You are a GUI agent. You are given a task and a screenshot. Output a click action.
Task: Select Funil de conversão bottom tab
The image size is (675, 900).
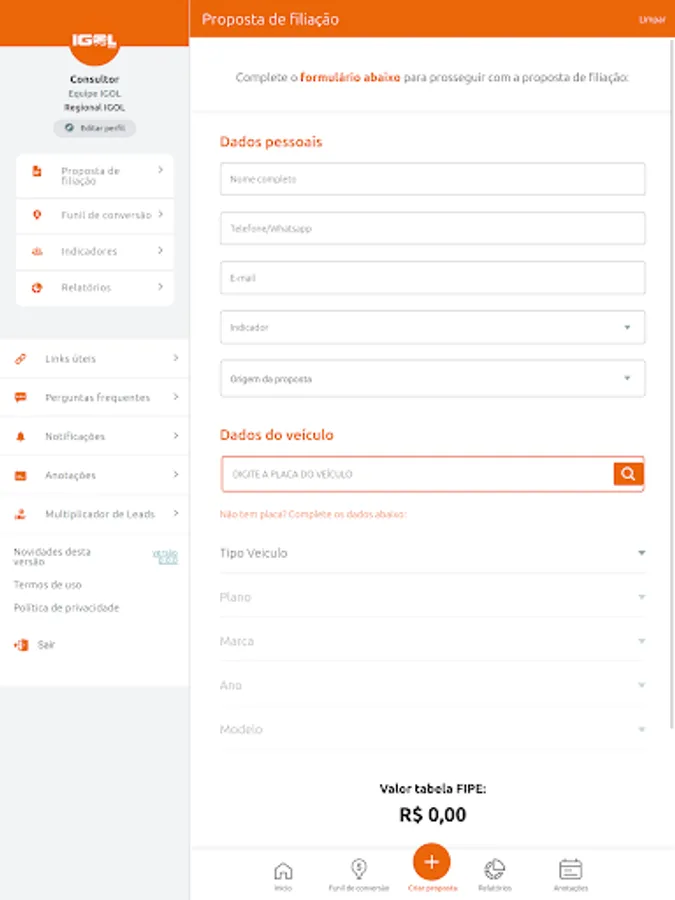358,874
